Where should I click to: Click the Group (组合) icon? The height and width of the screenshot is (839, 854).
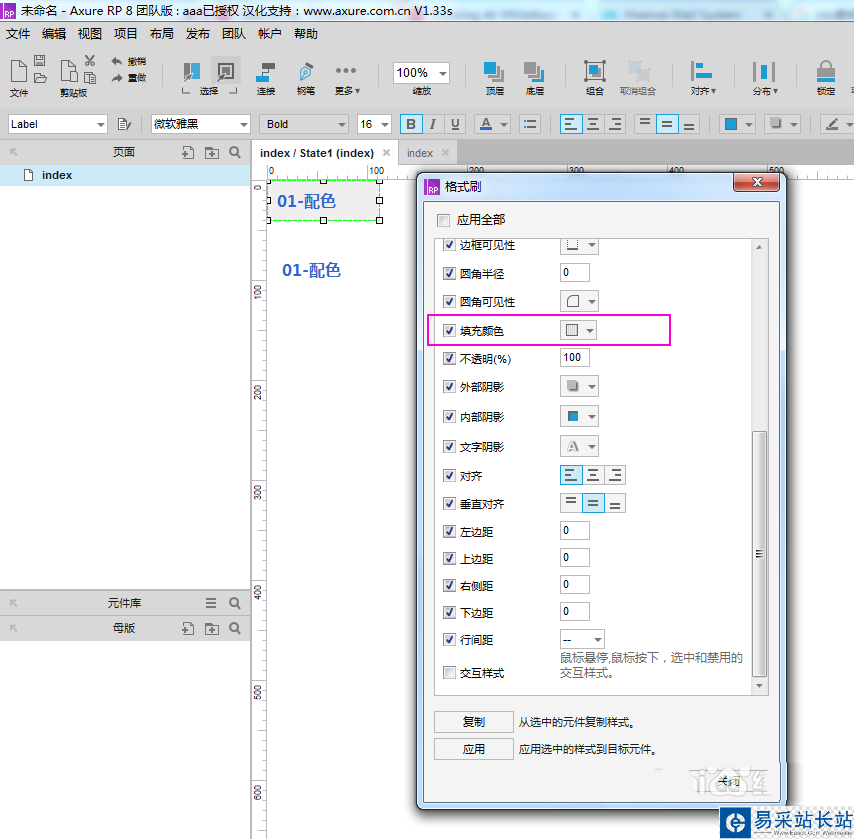(x=595, y=73)
